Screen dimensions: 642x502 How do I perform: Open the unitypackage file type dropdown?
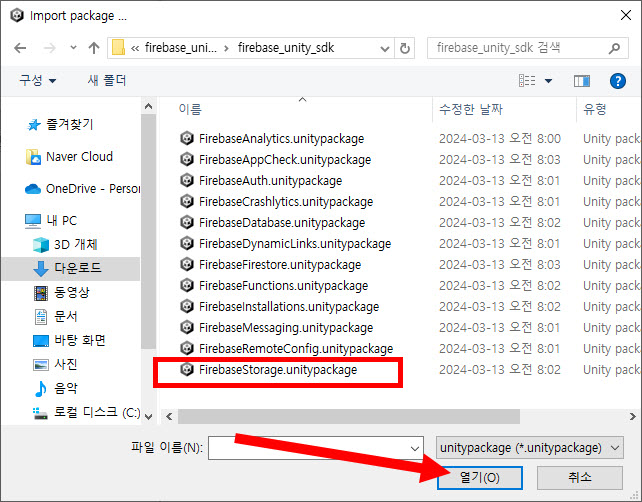[x=530, y=448]
